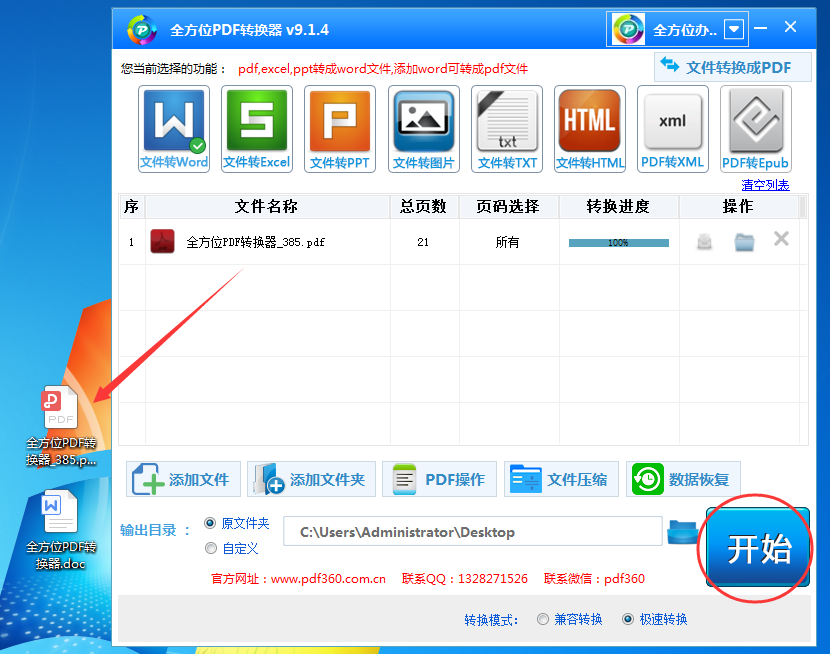Click the 总页数 column header
The height and width of the screenshot is (654, 830).
(x=423, y=206)
